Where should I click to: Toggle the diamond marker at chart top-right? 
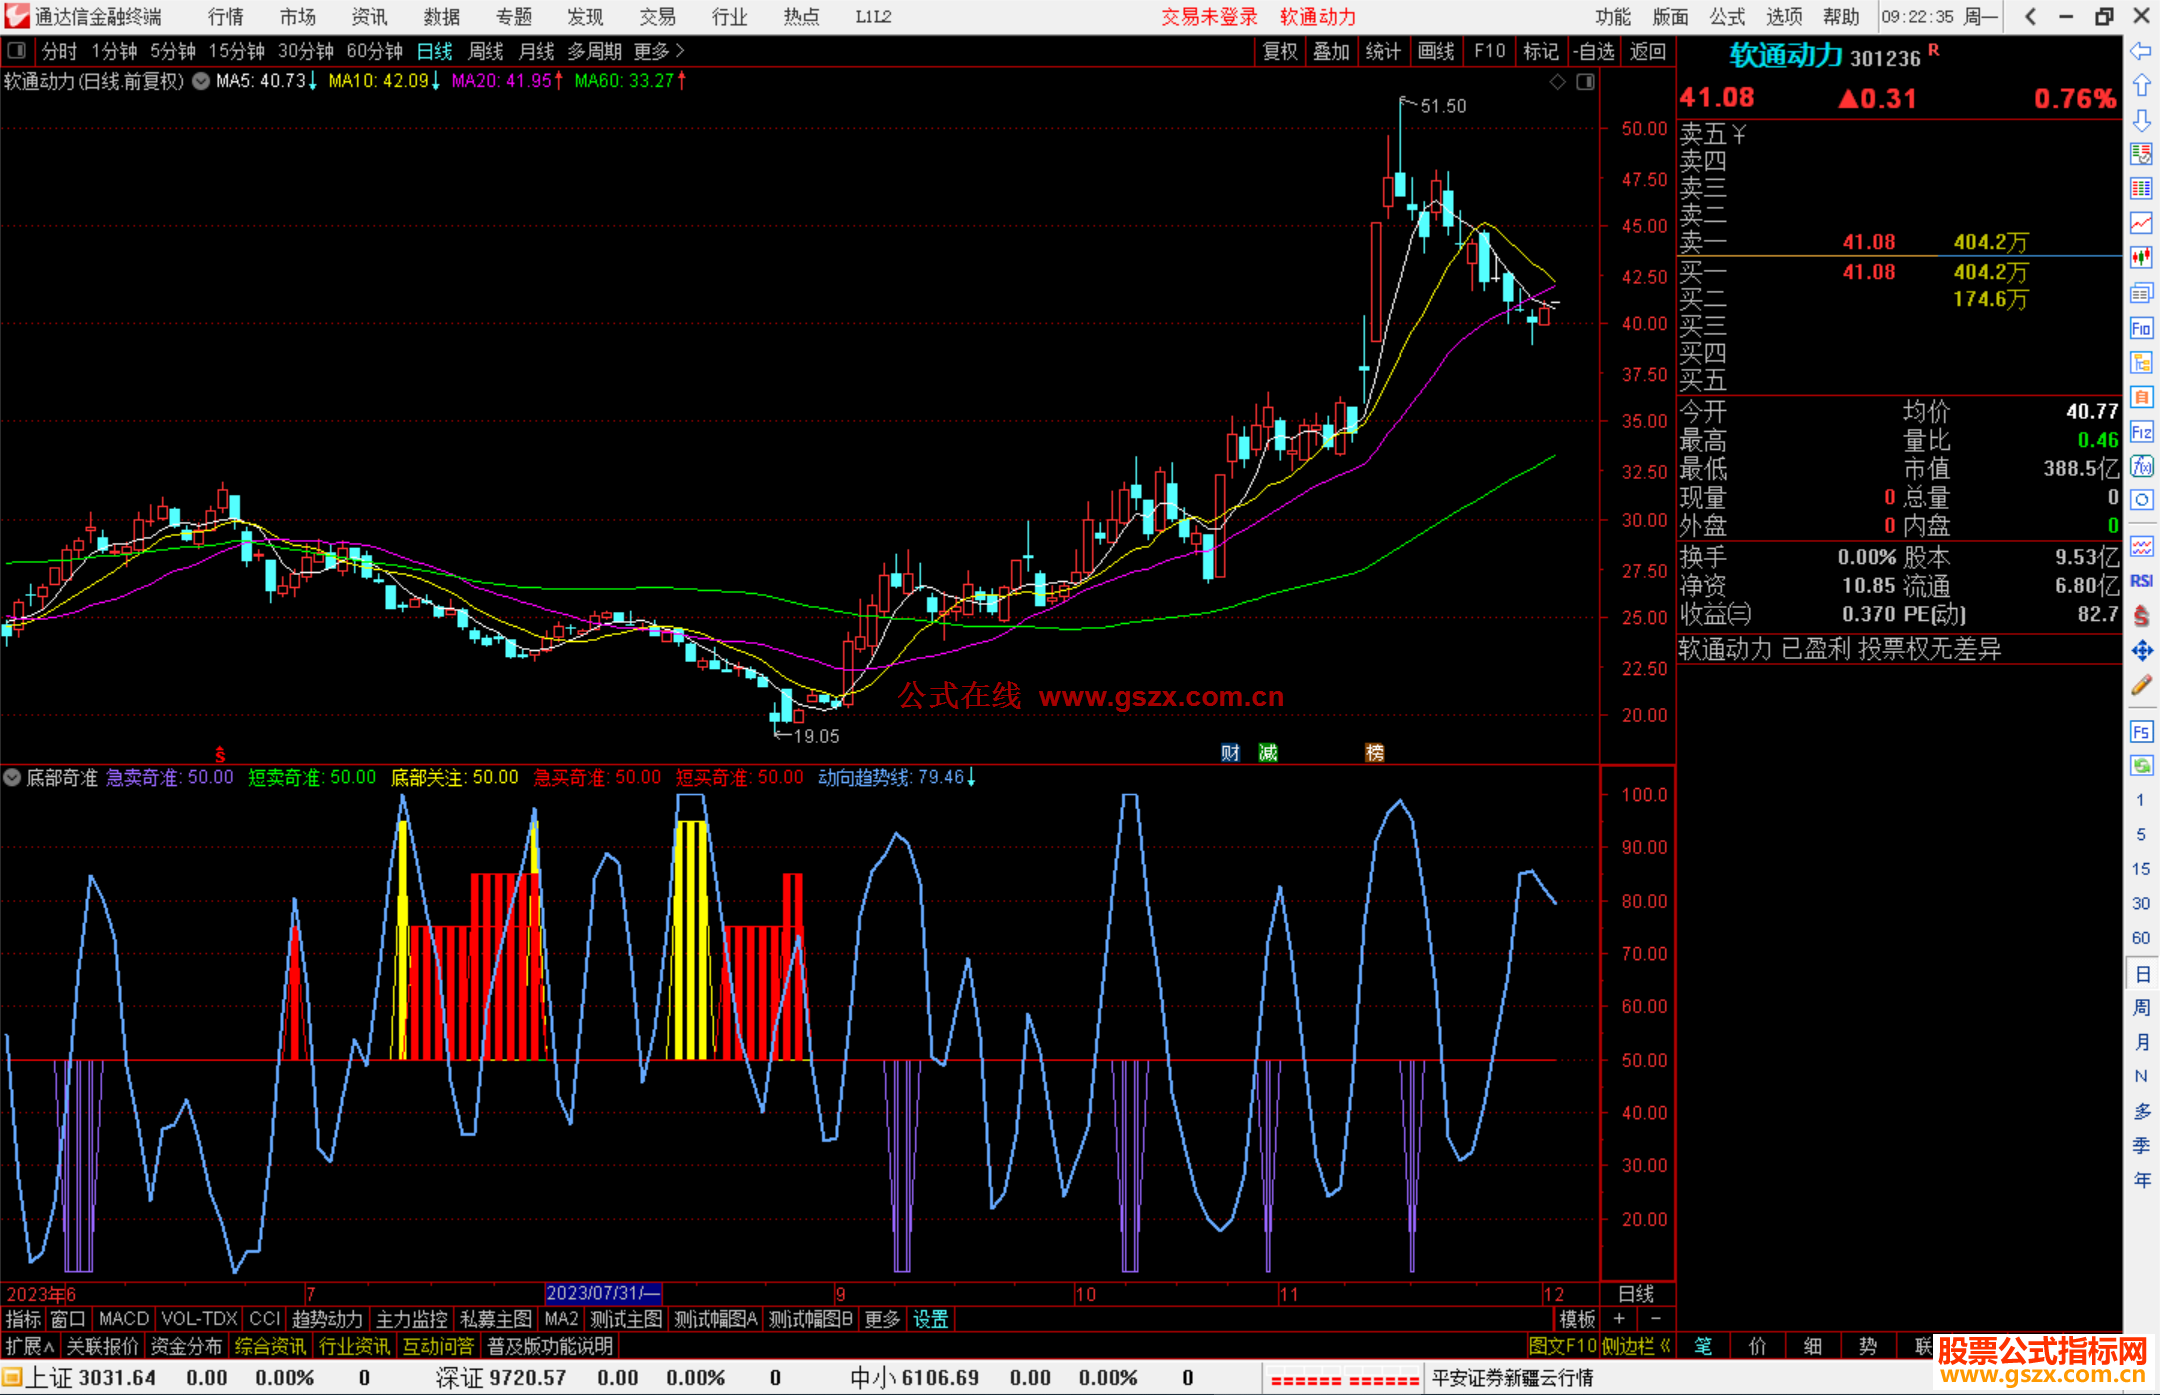pos(1557,82)
